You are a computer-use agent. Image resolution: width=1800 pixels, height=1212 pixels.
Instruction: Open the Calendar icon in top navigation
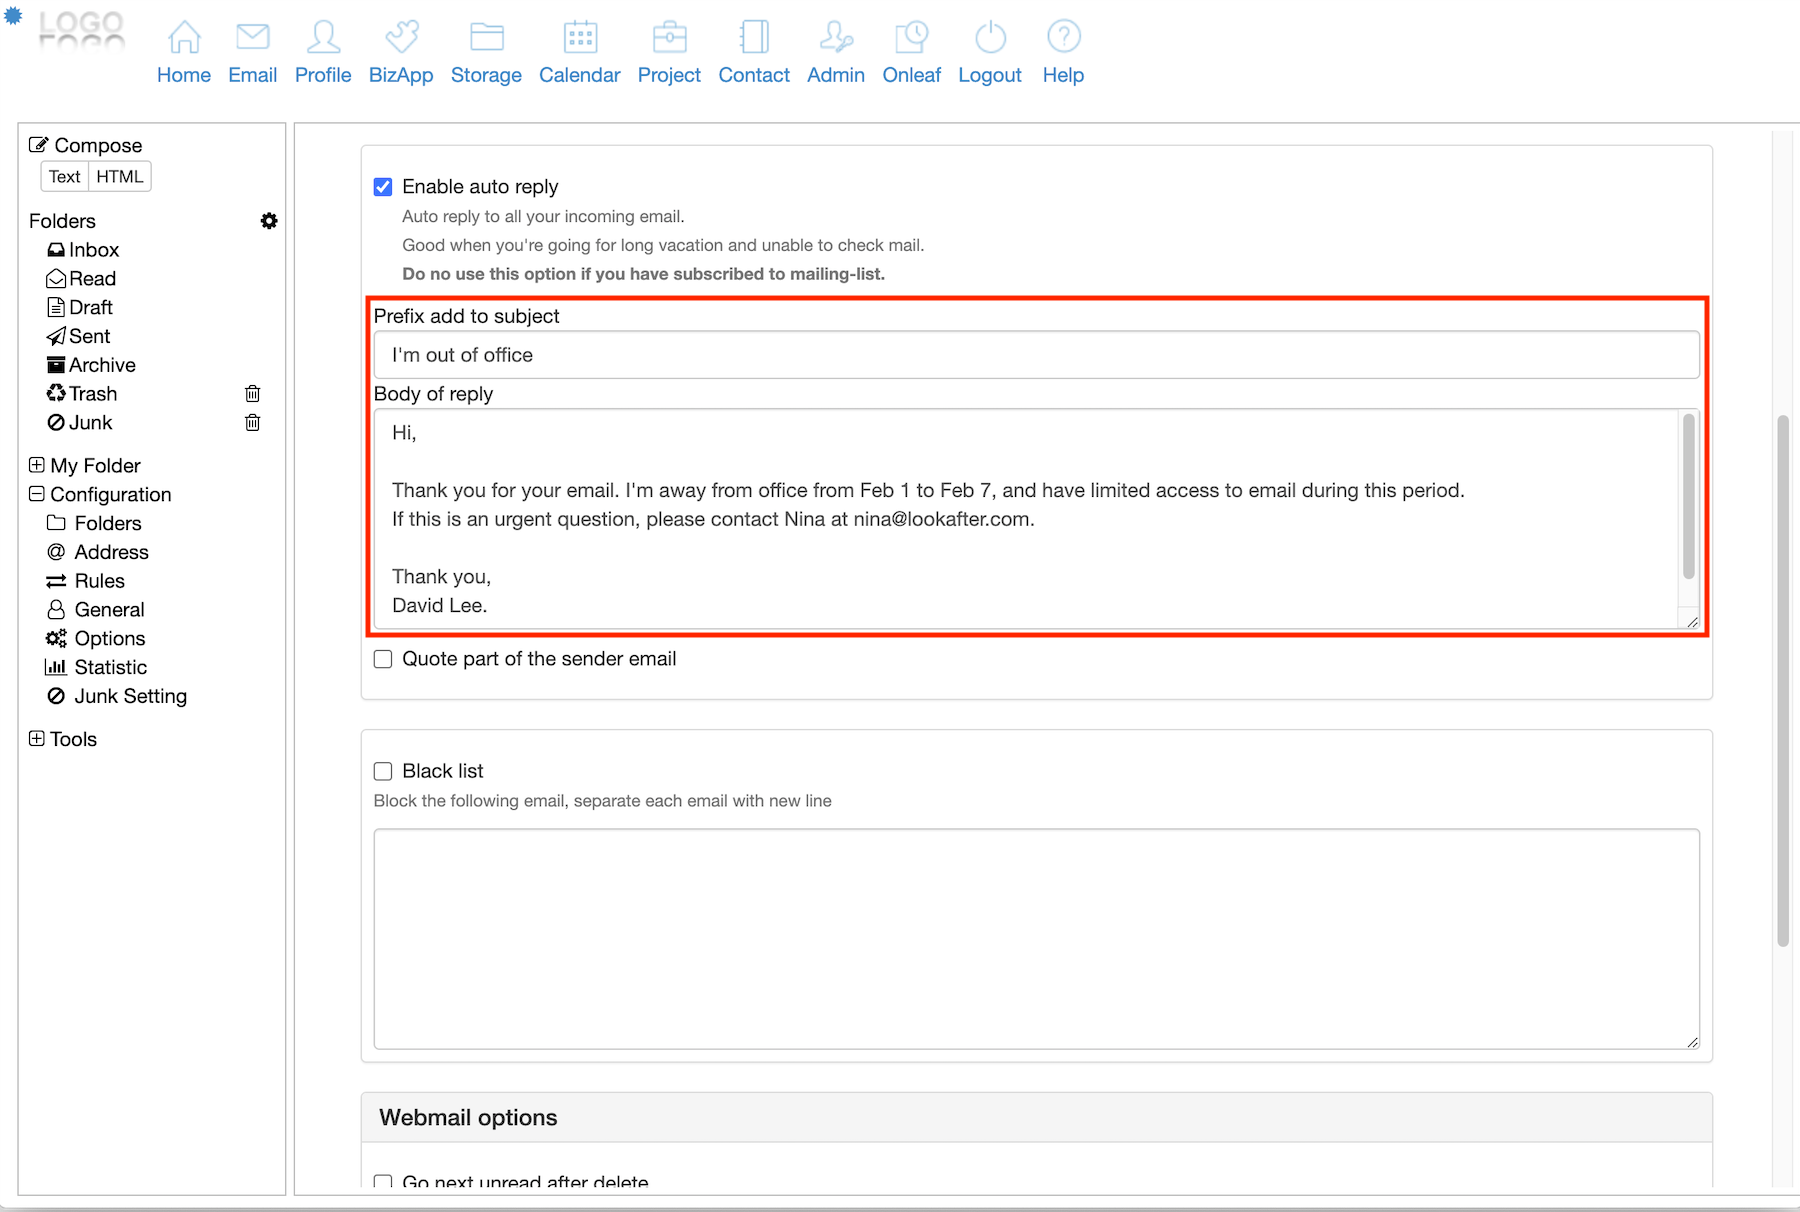(x=580, y=38)
